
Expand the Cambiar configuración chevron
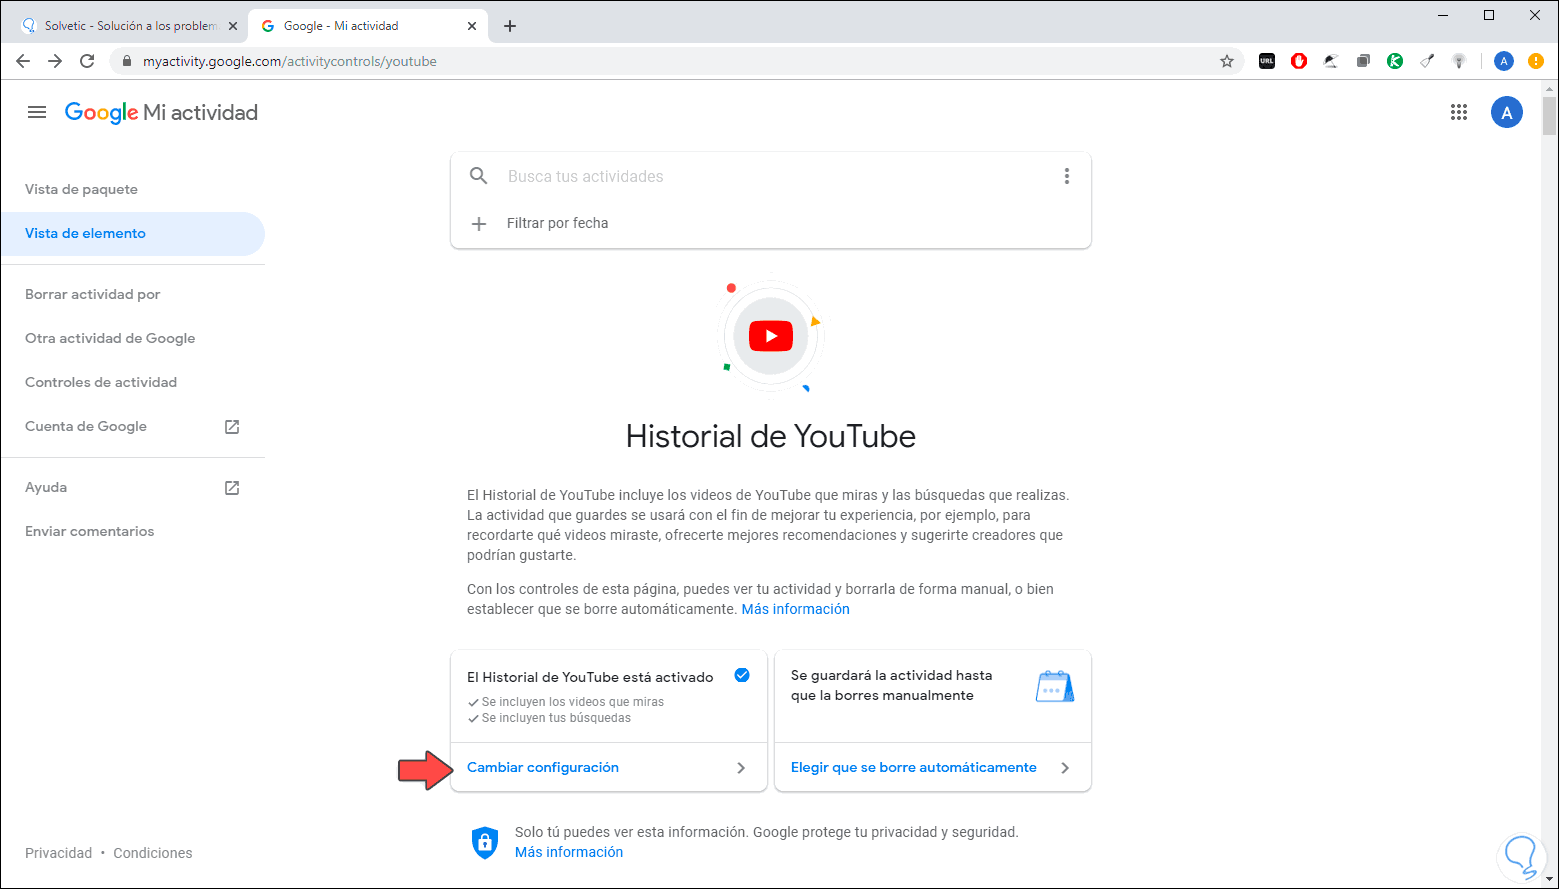741,768
